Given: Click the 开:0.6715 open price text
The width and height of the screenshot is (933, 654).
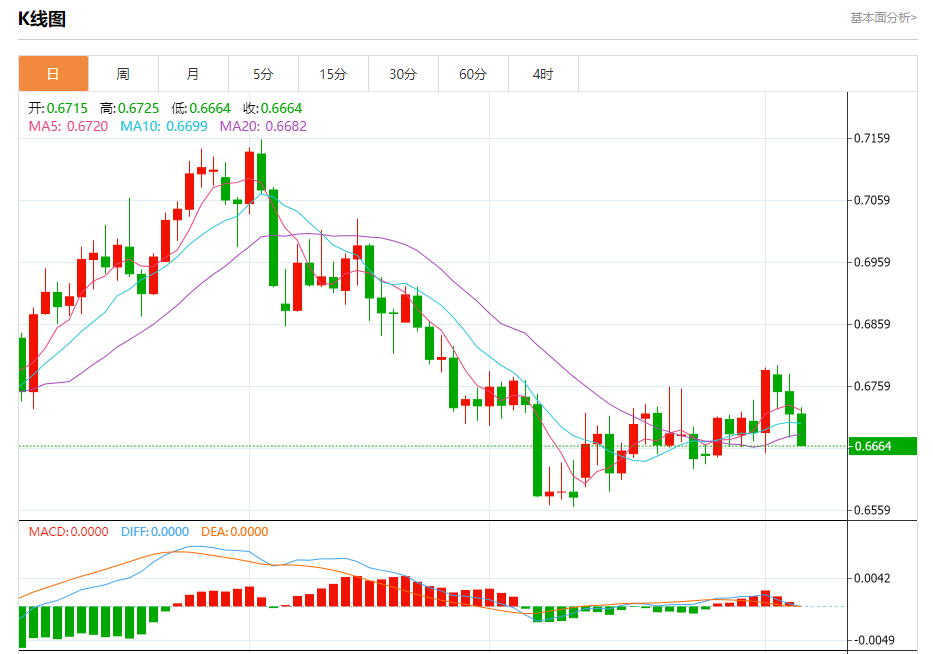Looking at the screenshot, I should tap(58, 108).
